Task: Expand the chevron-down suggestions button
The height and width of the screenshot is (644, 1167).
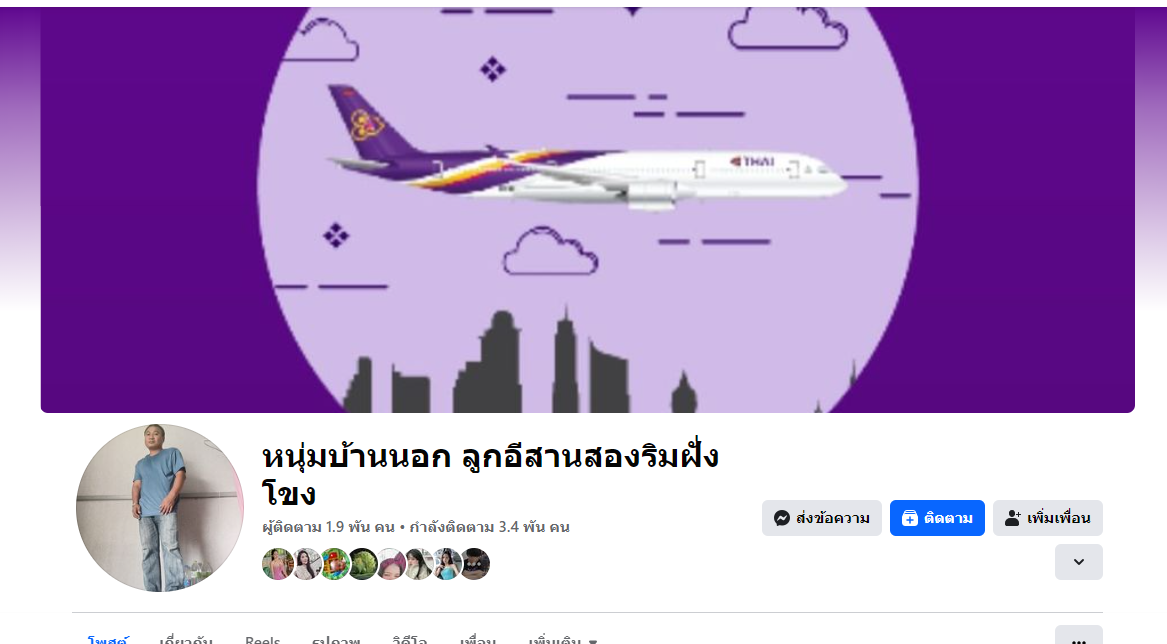Action: (1078, 562)
